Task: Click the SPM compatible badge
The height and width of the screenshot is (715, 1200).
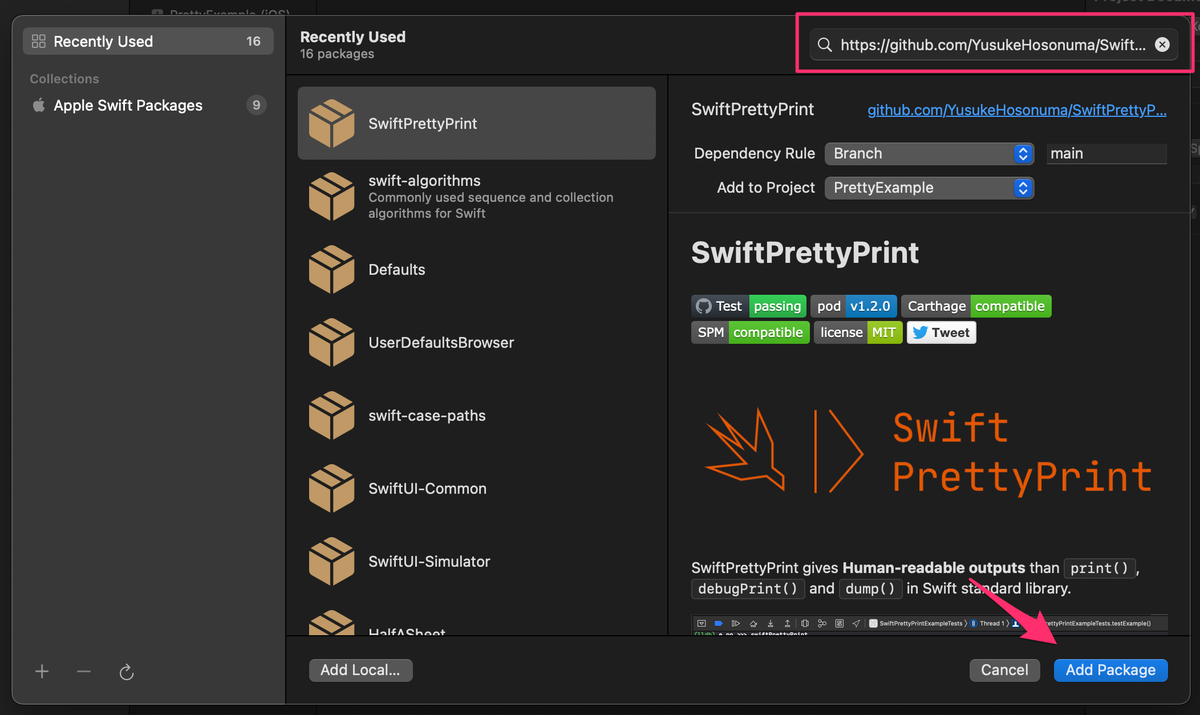Action: click(x=750, y=332)
